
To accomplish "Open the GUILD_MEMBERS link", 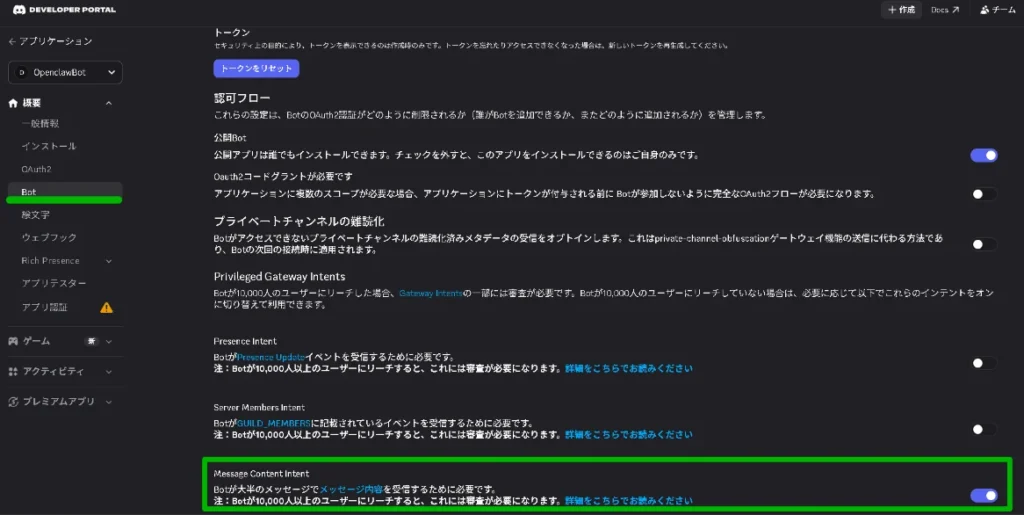I will click(x=273, y=423).
